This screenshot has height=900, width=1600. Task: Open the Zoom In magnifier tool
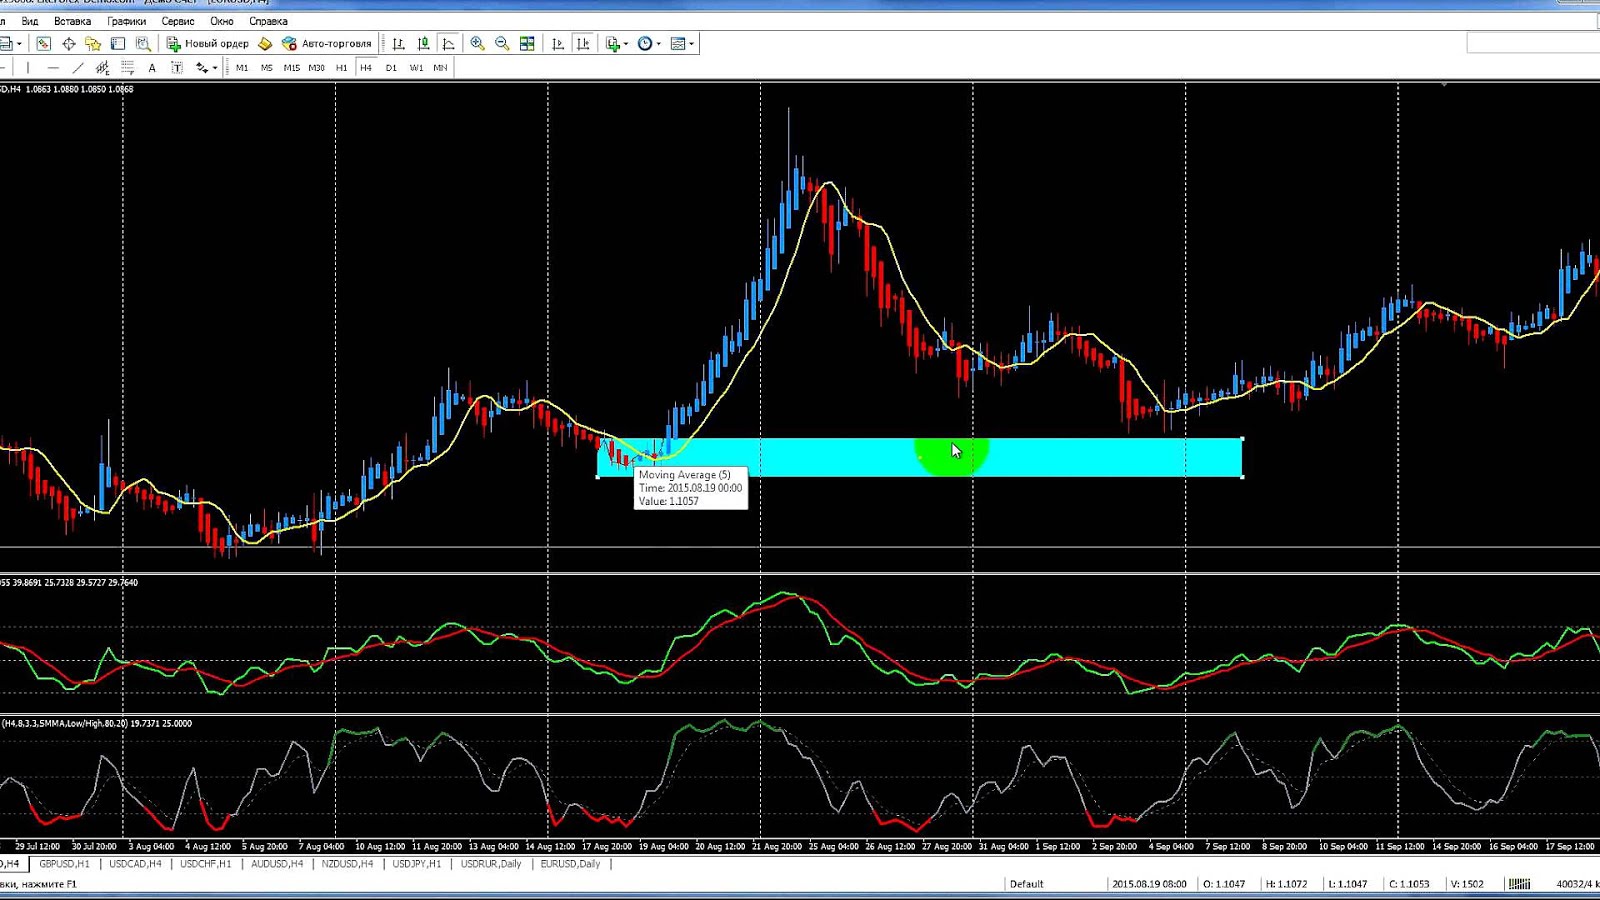coord(478,43)
